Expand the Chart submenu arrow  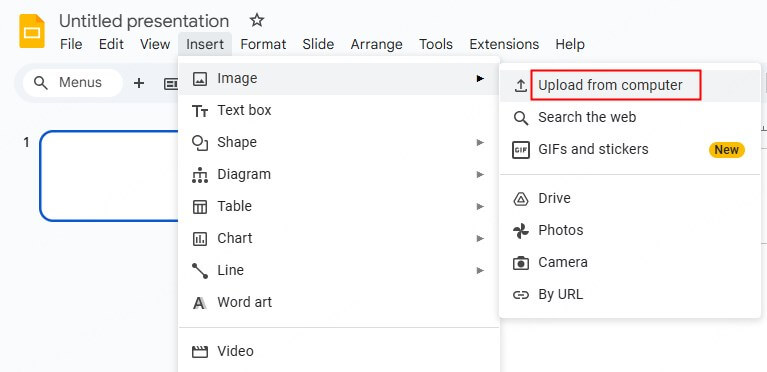point(480,238)
